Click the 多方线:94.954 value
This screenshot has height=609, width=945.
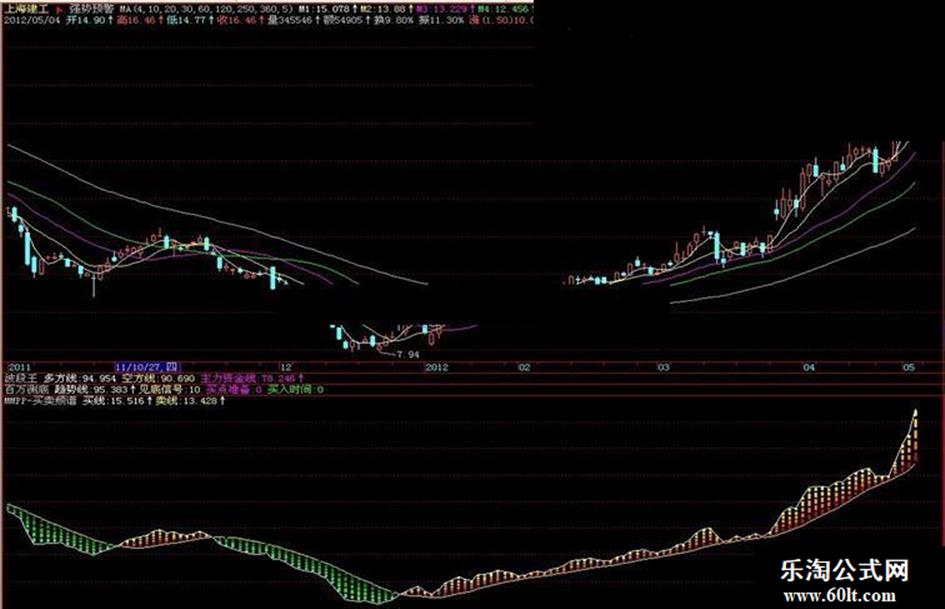pos(80,379)
